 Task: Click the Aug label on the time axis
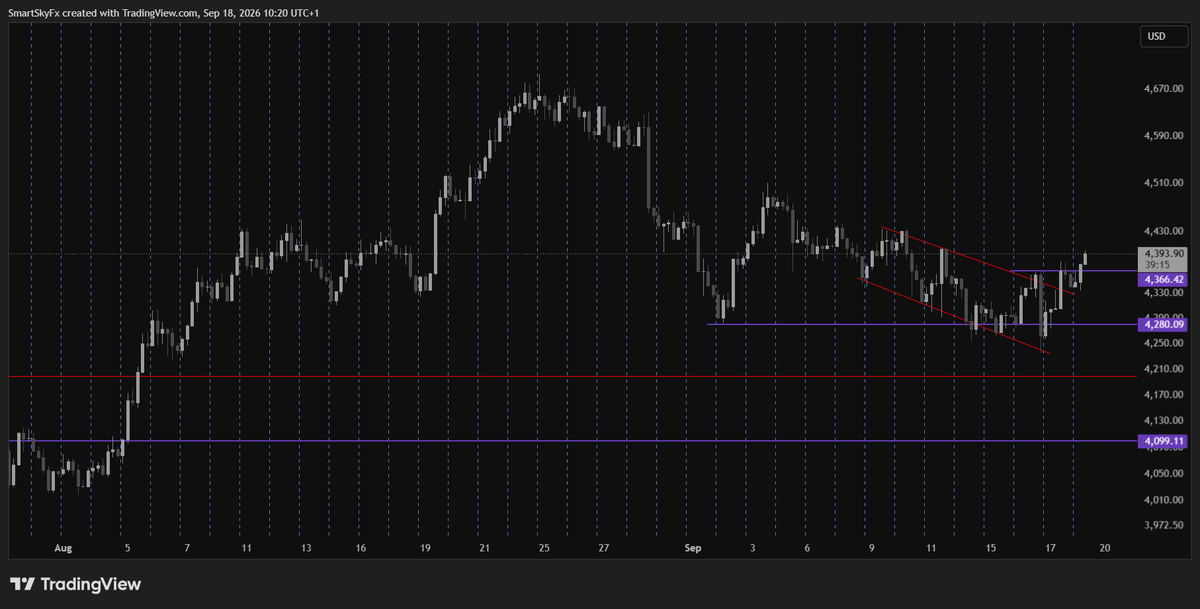point(64,549)
